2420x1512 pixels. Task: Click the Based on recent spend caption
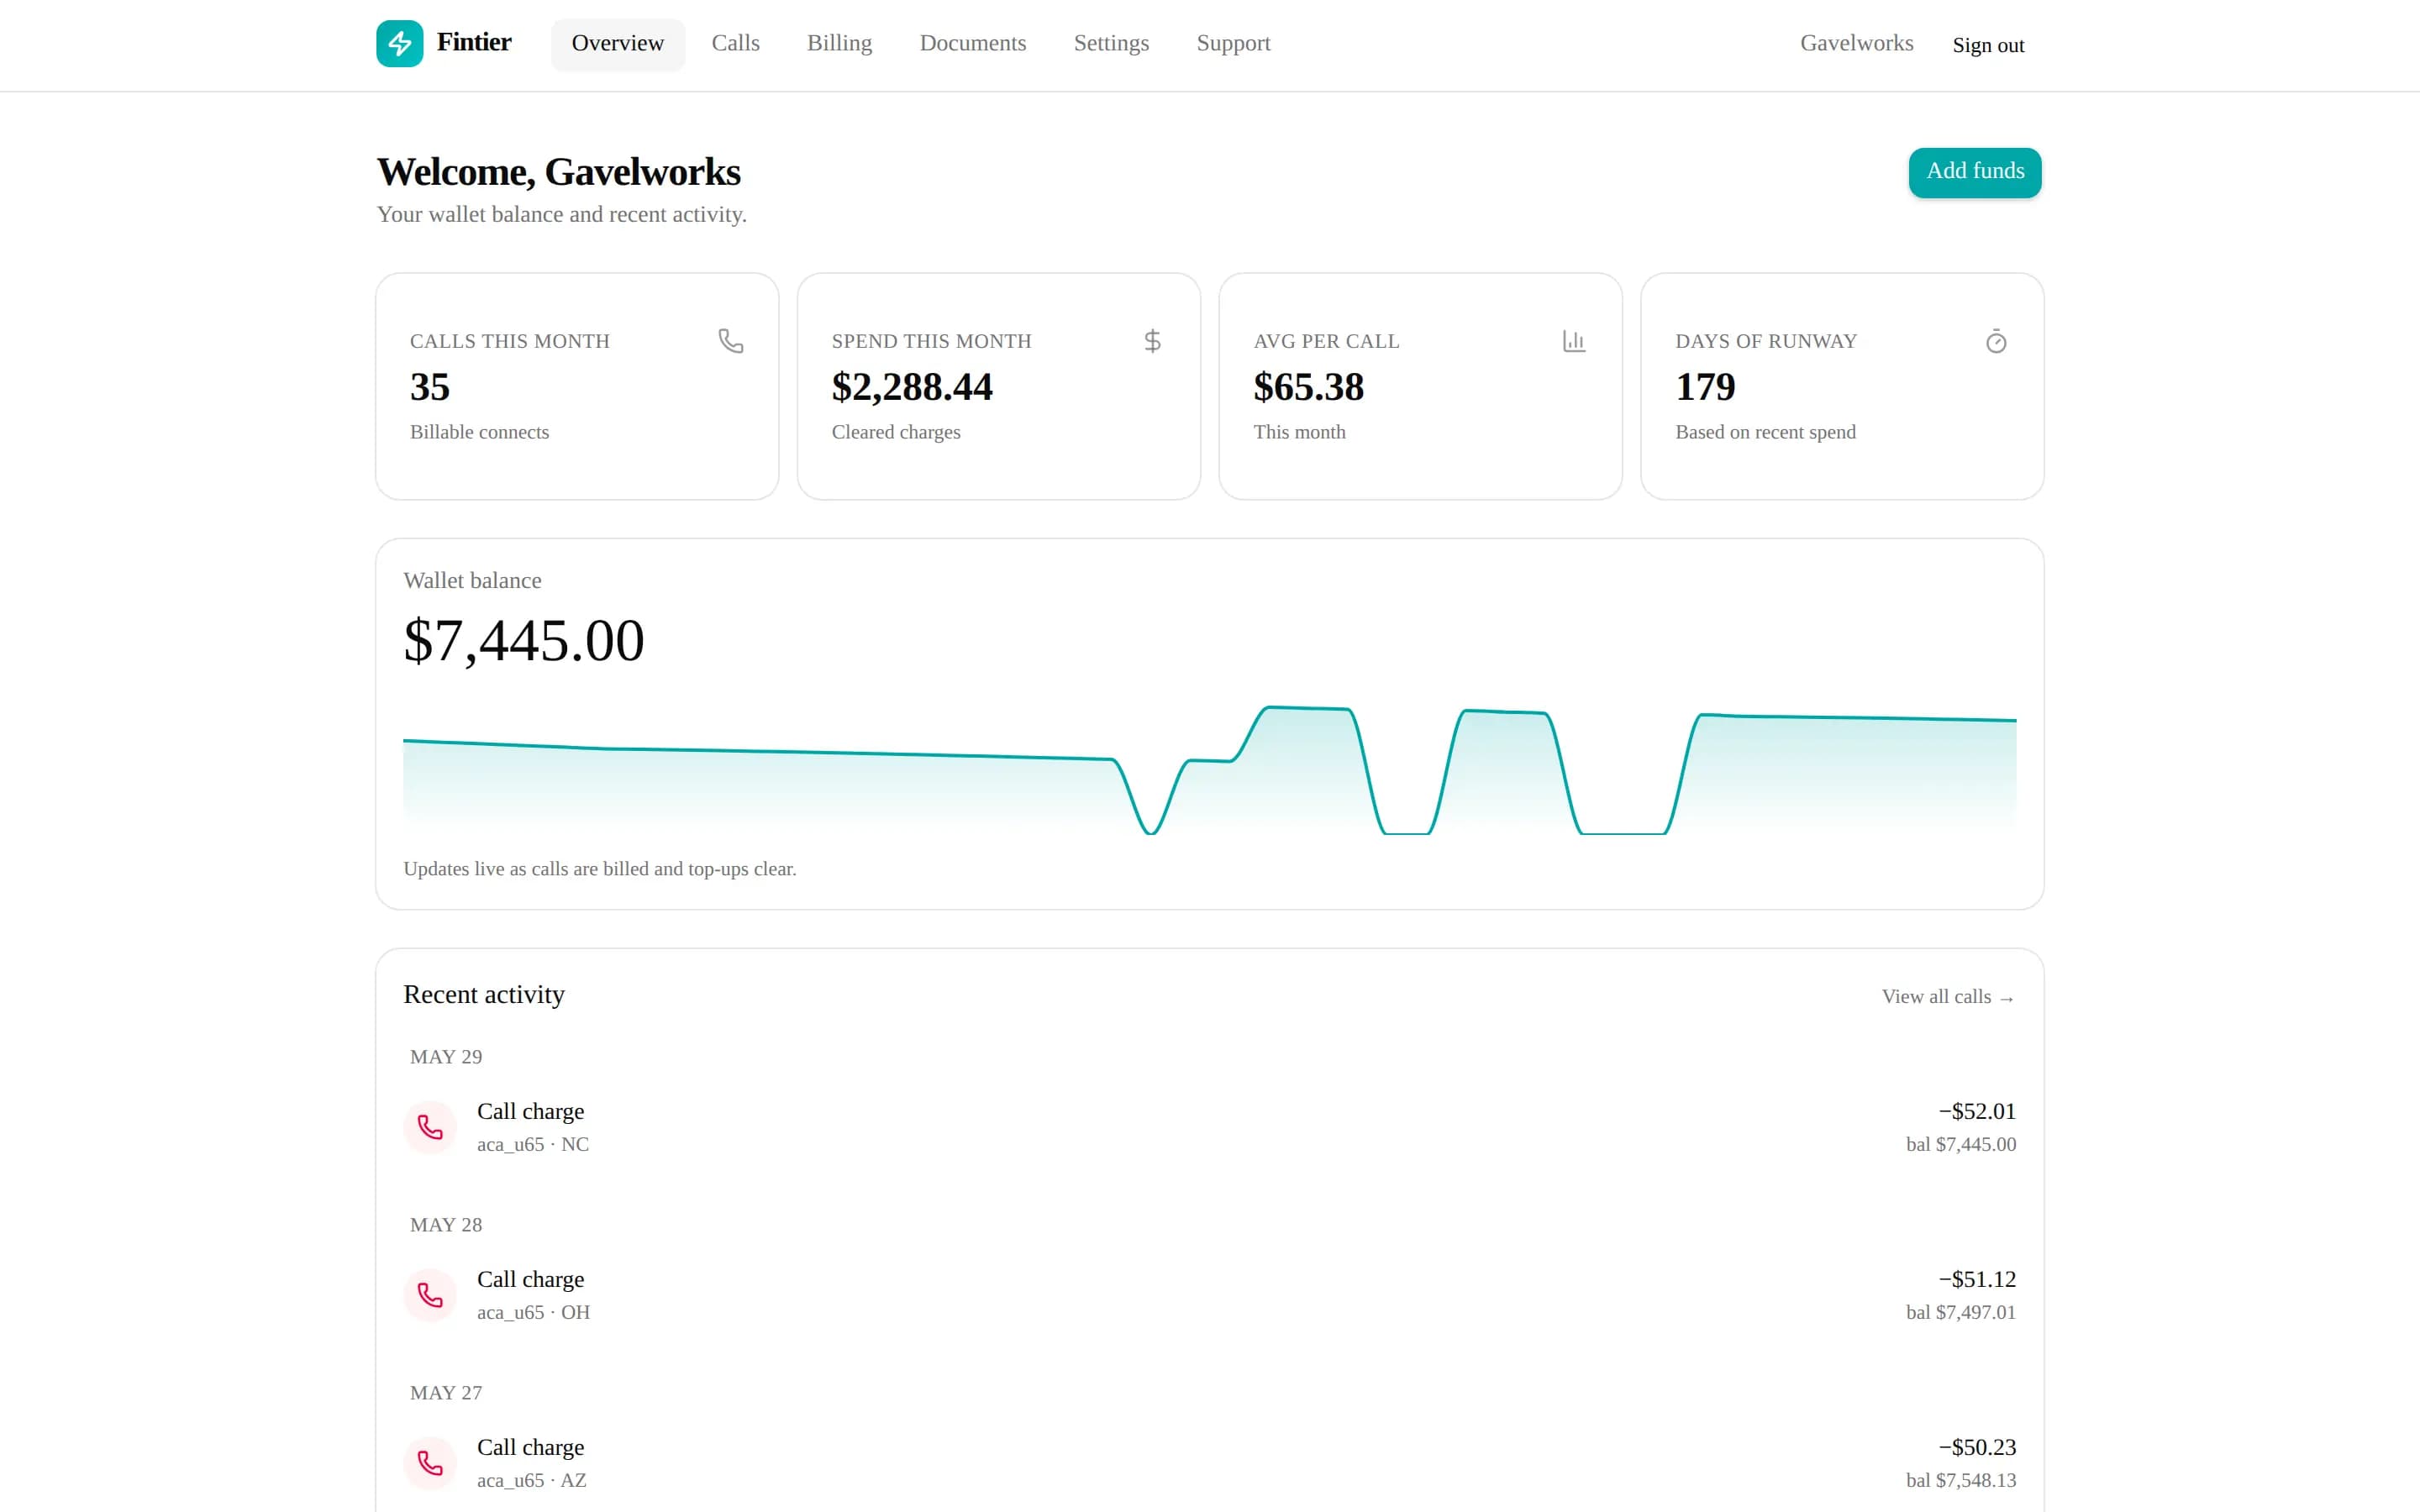(1766, 432)
